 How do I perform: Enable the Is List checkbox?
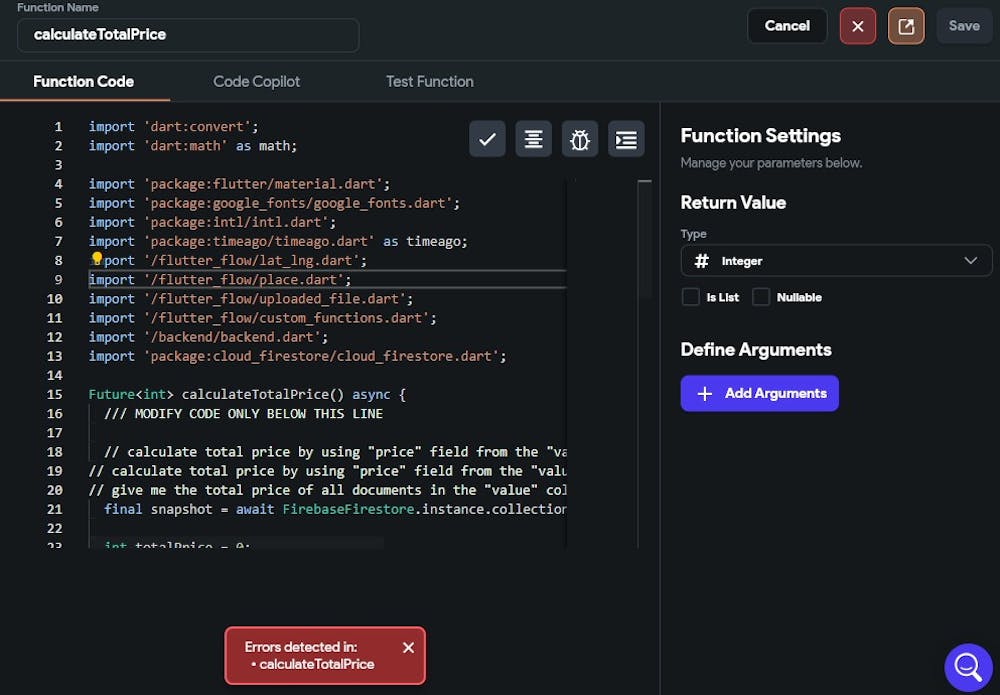point(691,297)
